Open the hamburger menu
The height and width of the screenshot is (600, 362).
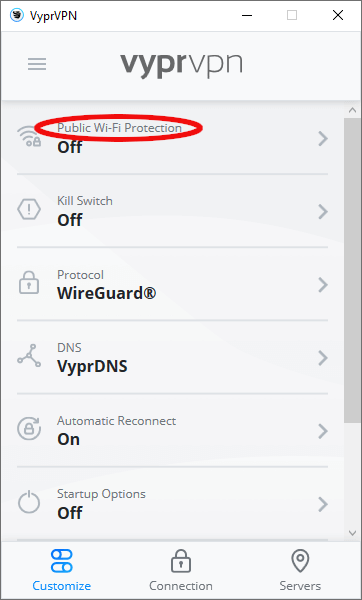point(37,64)
